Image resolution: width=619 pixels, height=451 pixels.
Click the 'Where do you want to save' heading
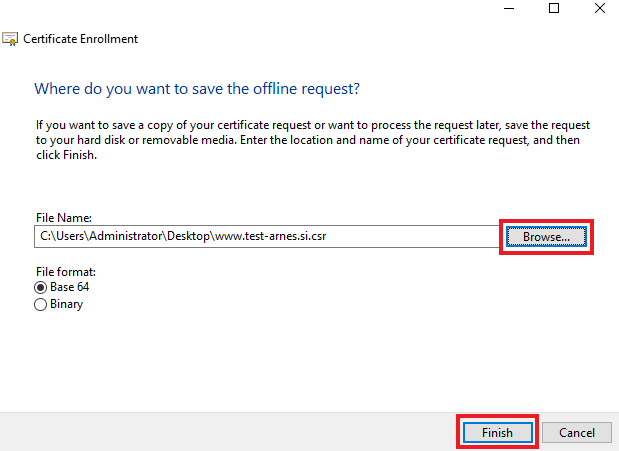197,89
